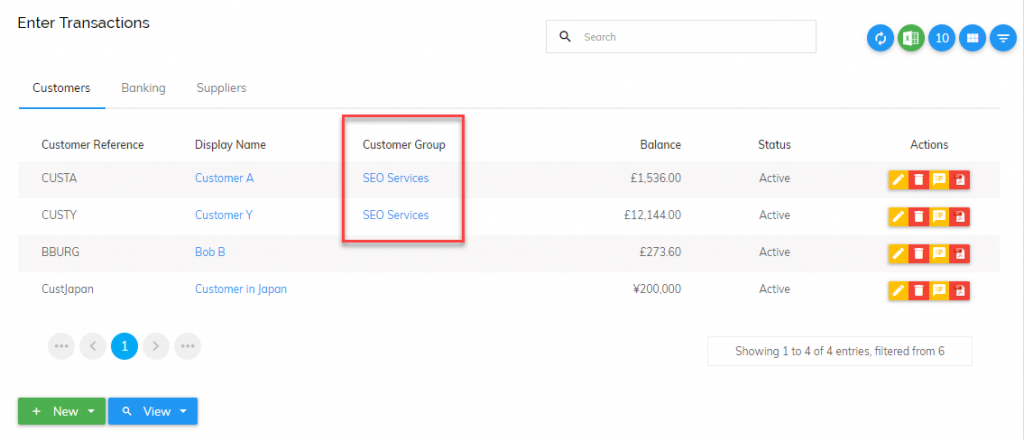The image size is (1024, 440).
Task: Open the Customer A display name link
Action: coord(224,178)
